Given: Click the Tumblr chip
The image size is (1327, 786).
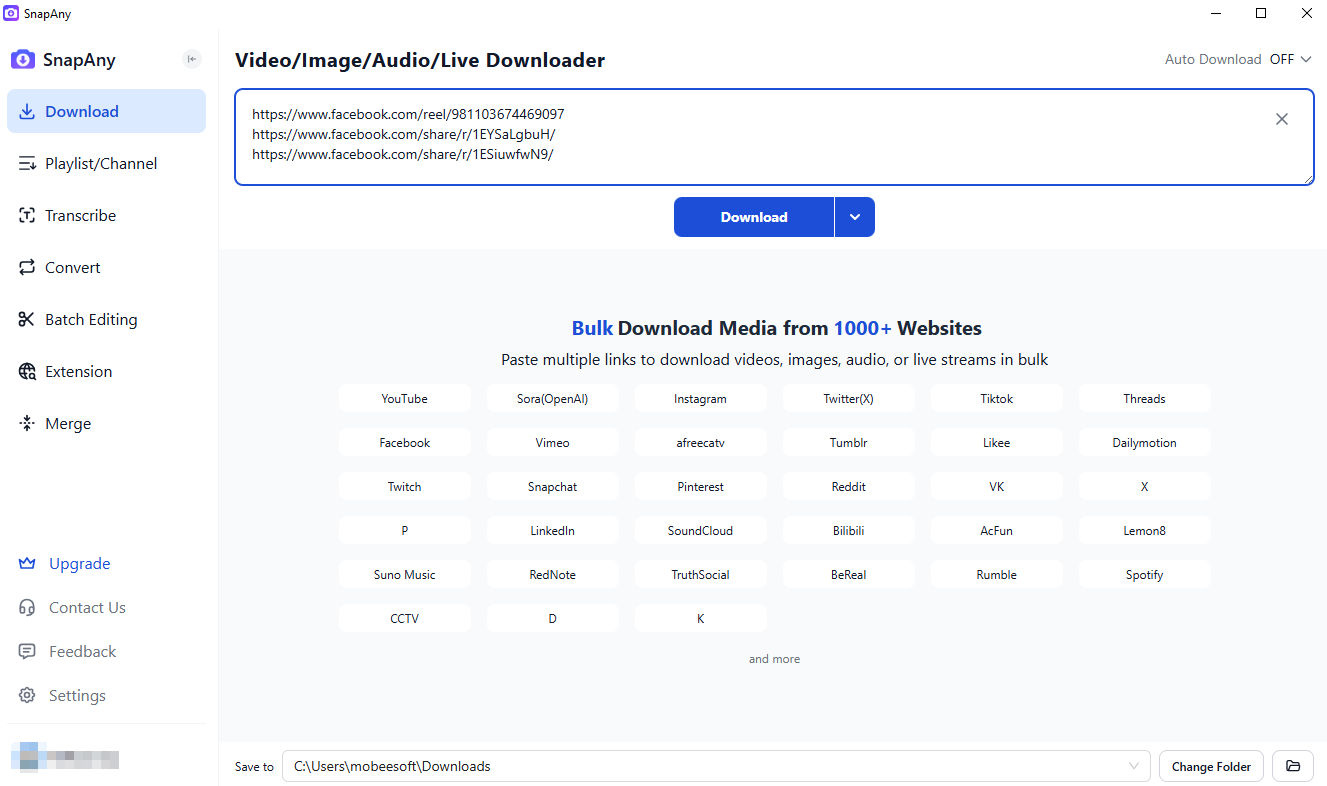Looking at the screenshot, I should click(x=848, y=442).
